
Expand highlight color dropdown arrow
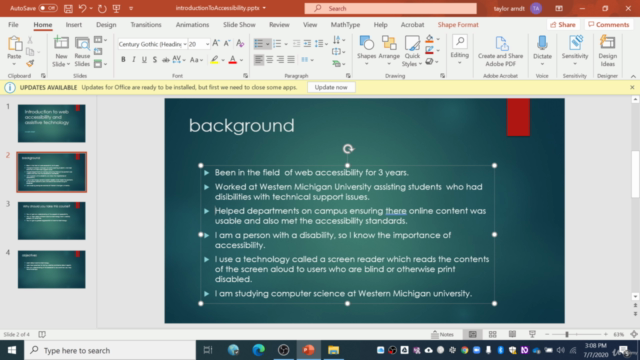[223, 60]
